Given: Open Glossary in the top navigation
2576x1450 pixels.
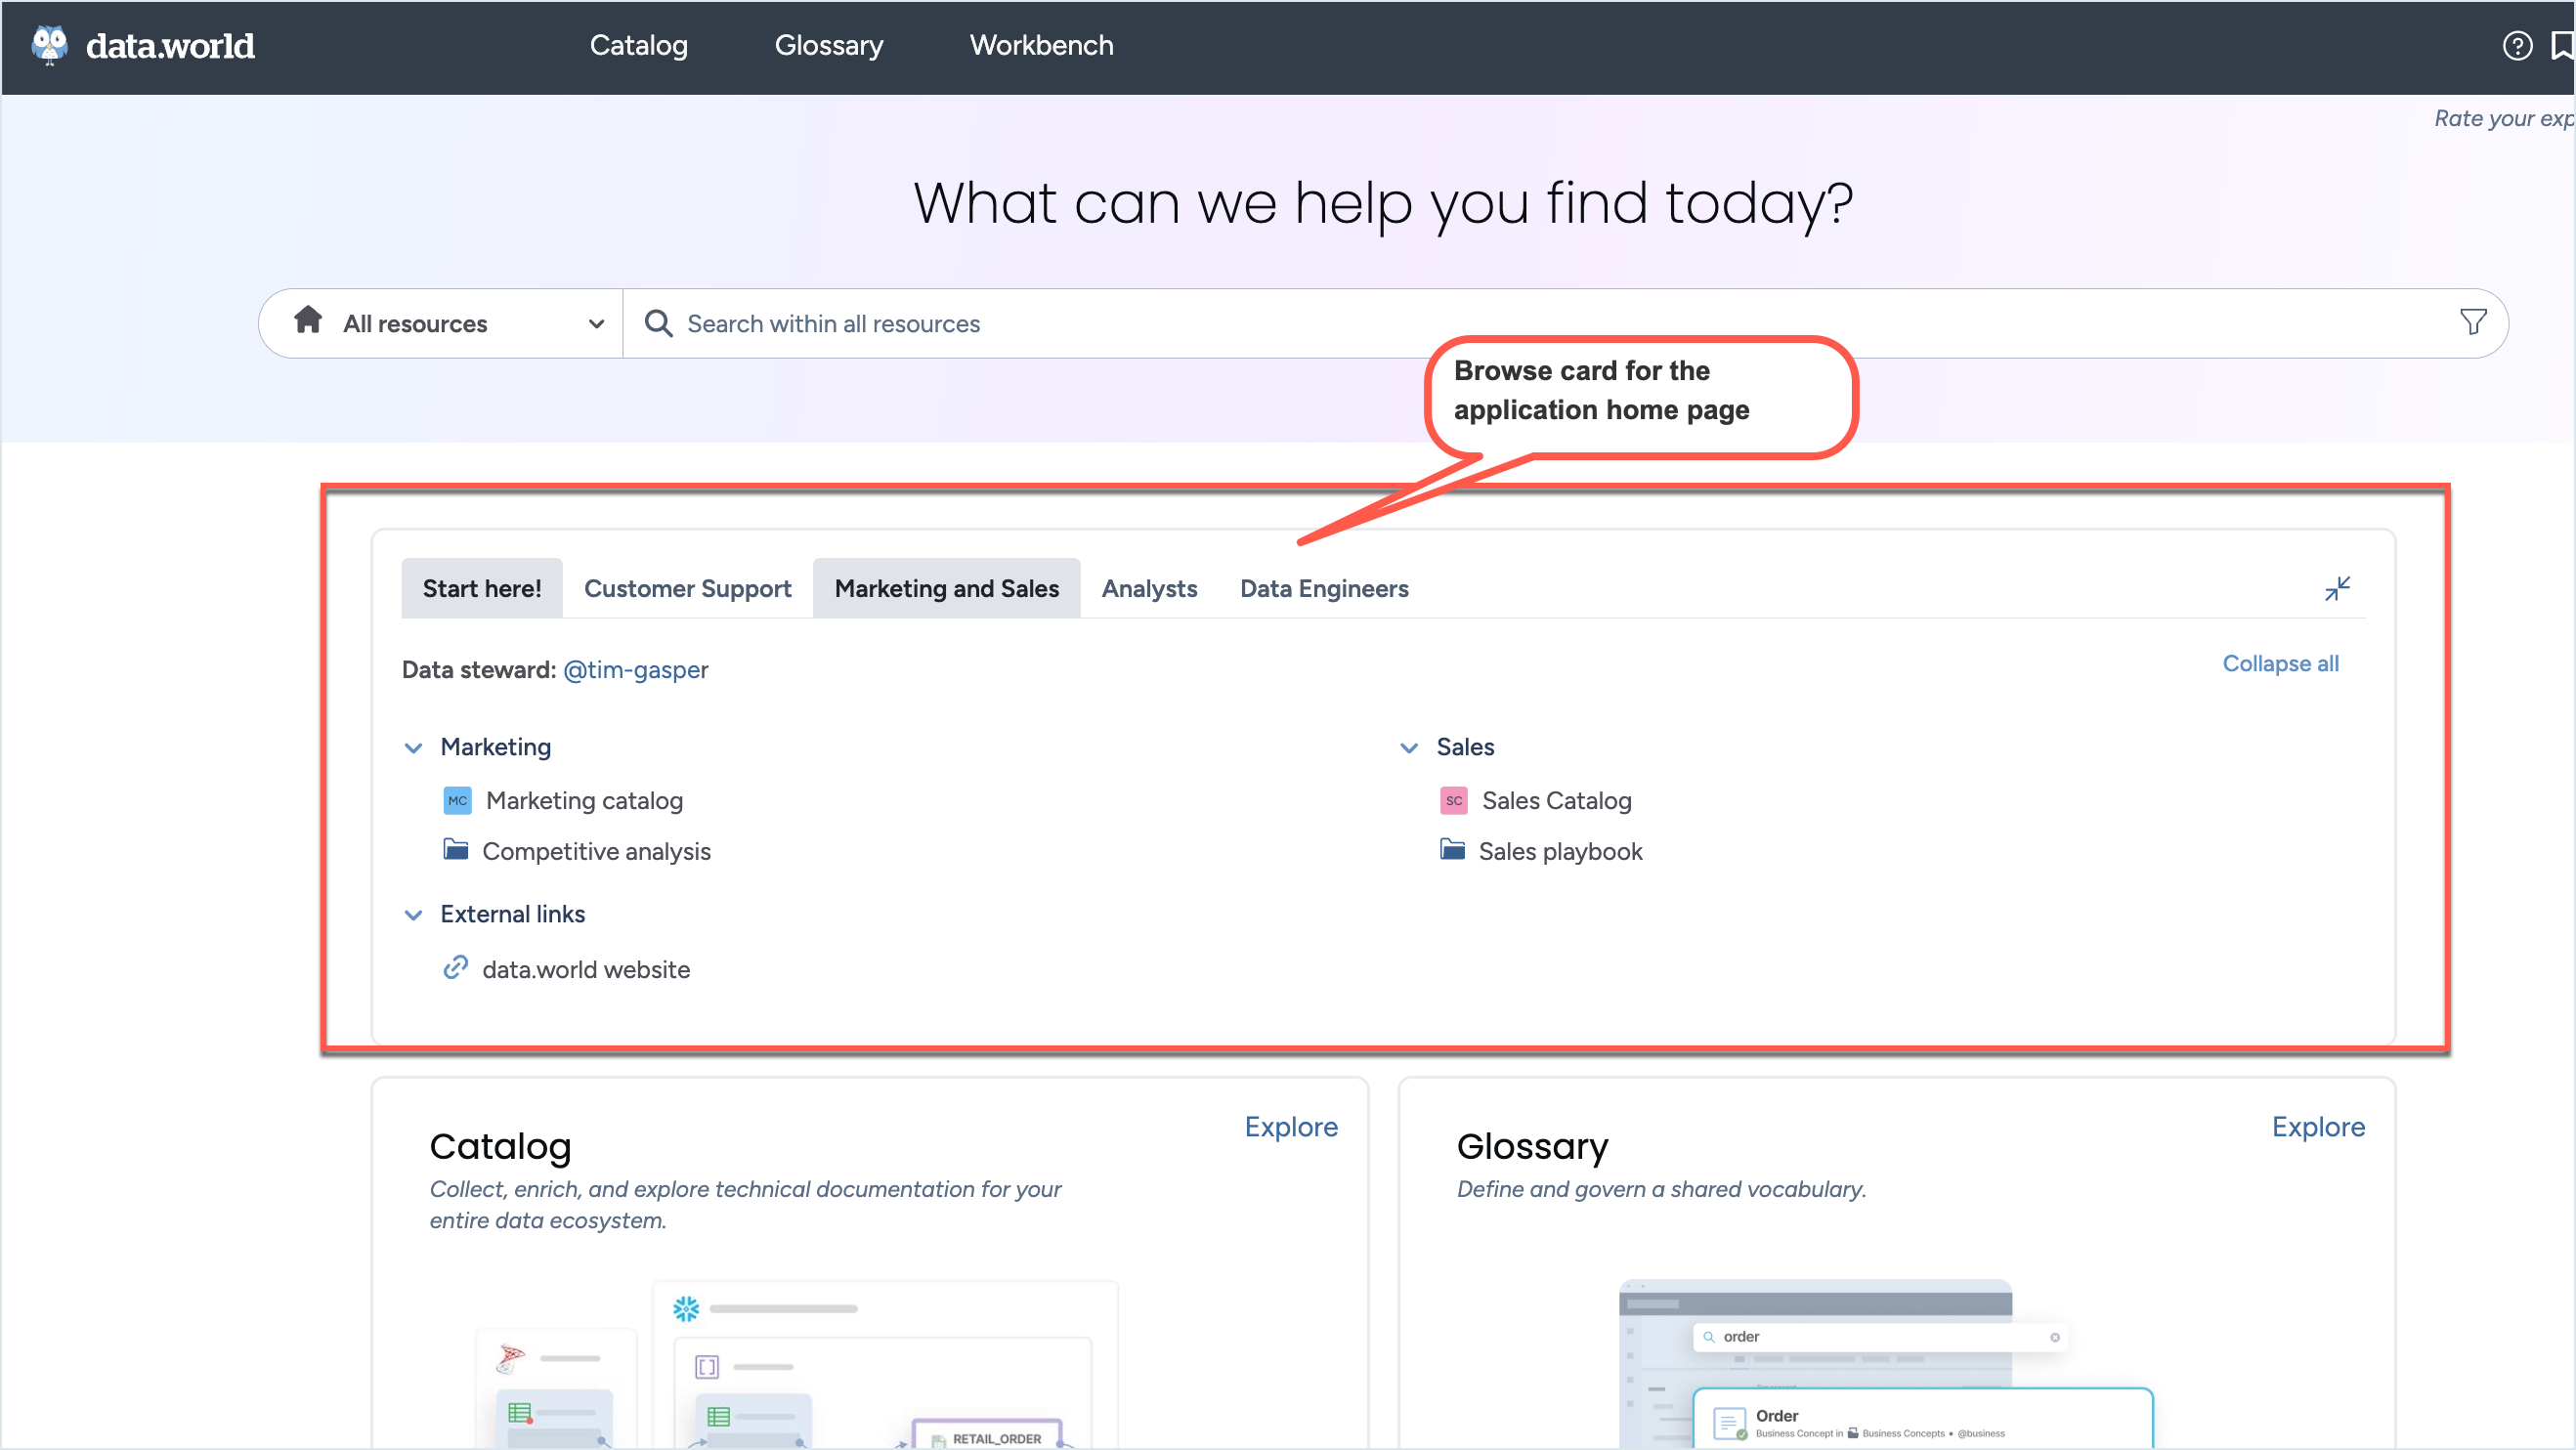Looking at the screenshot, I should (x=828, y=45).
